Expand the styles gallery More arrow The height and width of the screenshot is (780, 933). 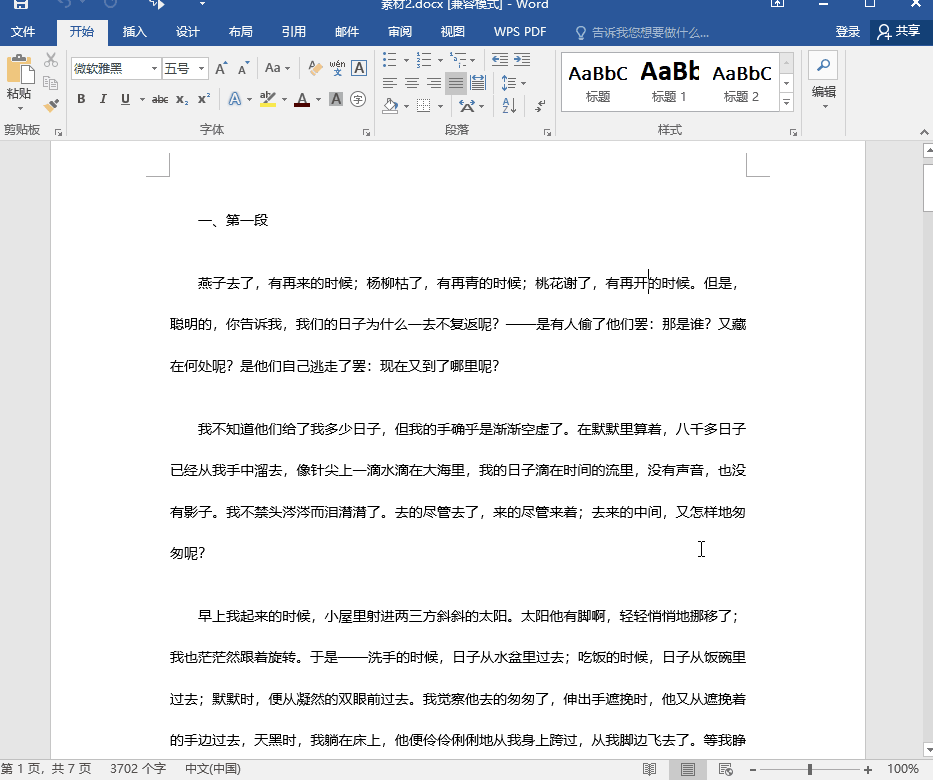click(787, 103)
